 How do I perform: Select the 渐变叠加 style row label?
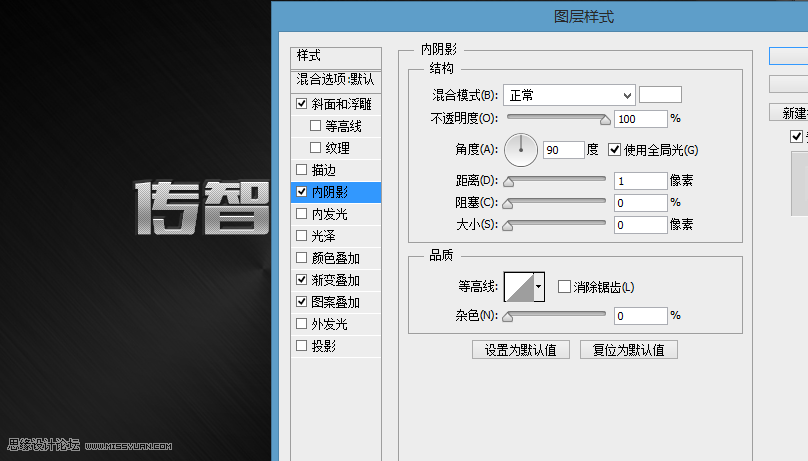(335, 280)
